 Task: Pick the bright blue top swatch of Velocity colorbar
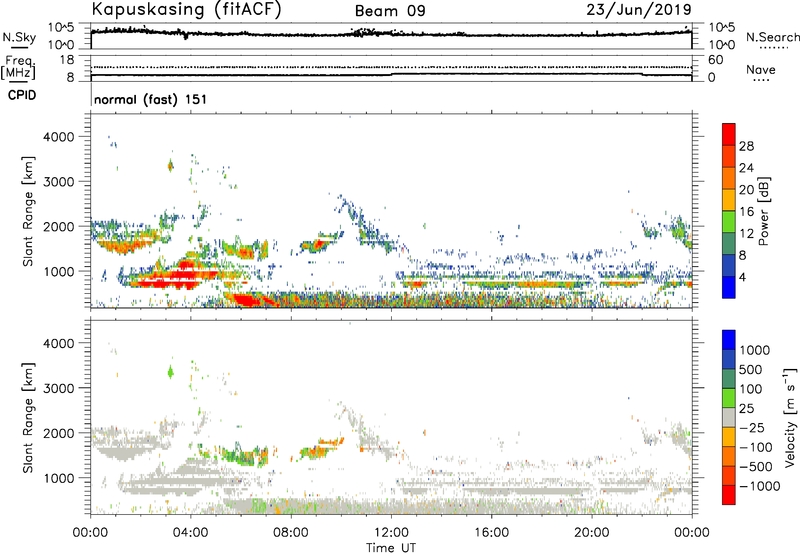729,340
